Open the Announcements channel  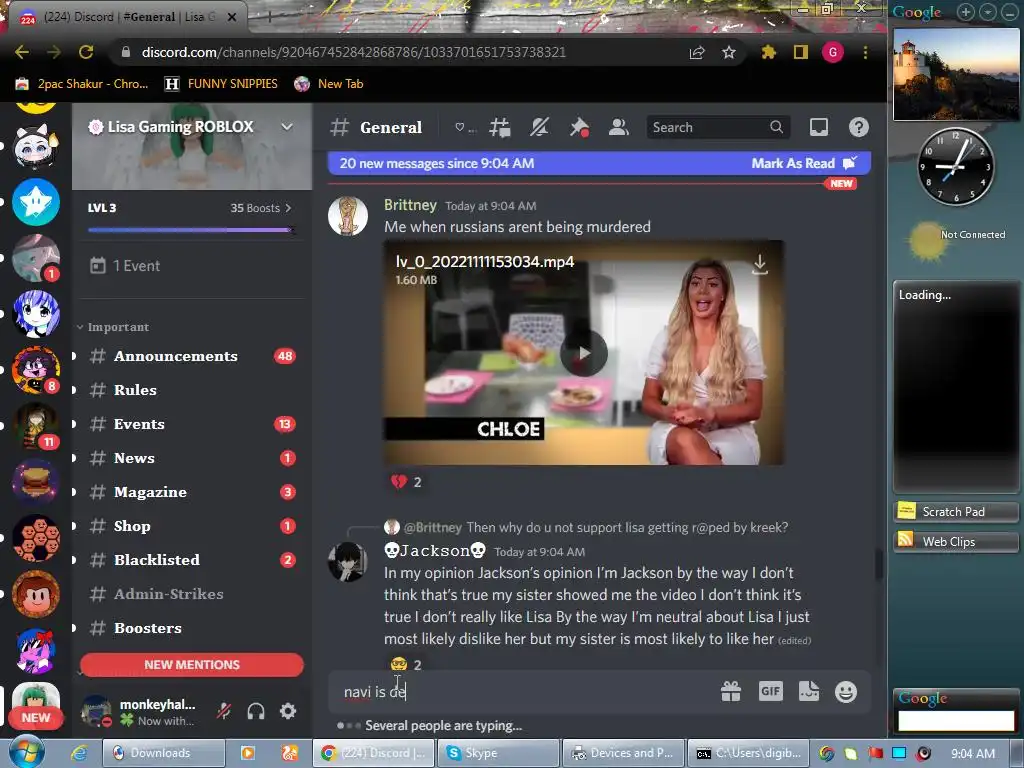(x=189, y=356)
